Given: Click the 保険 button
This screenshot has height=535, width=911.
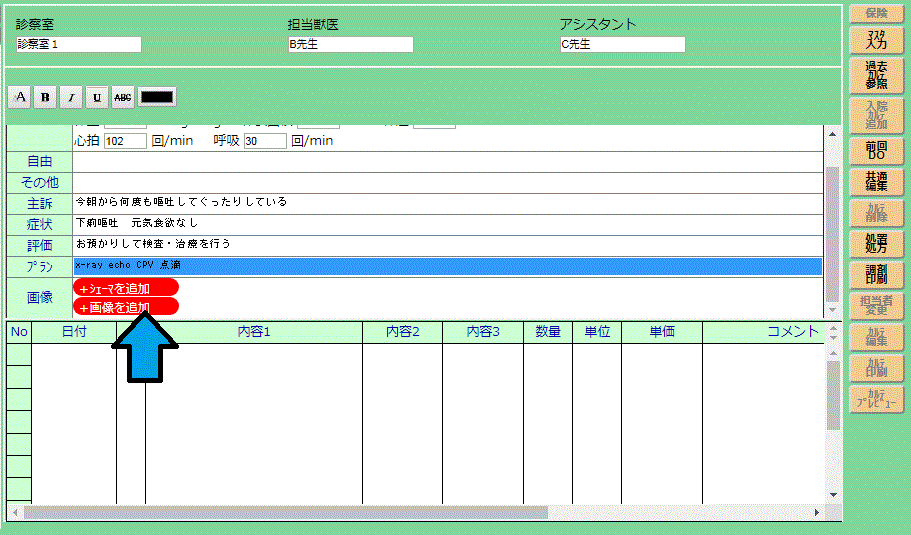Looking at the screenshot, I should (x=876, y=13).
